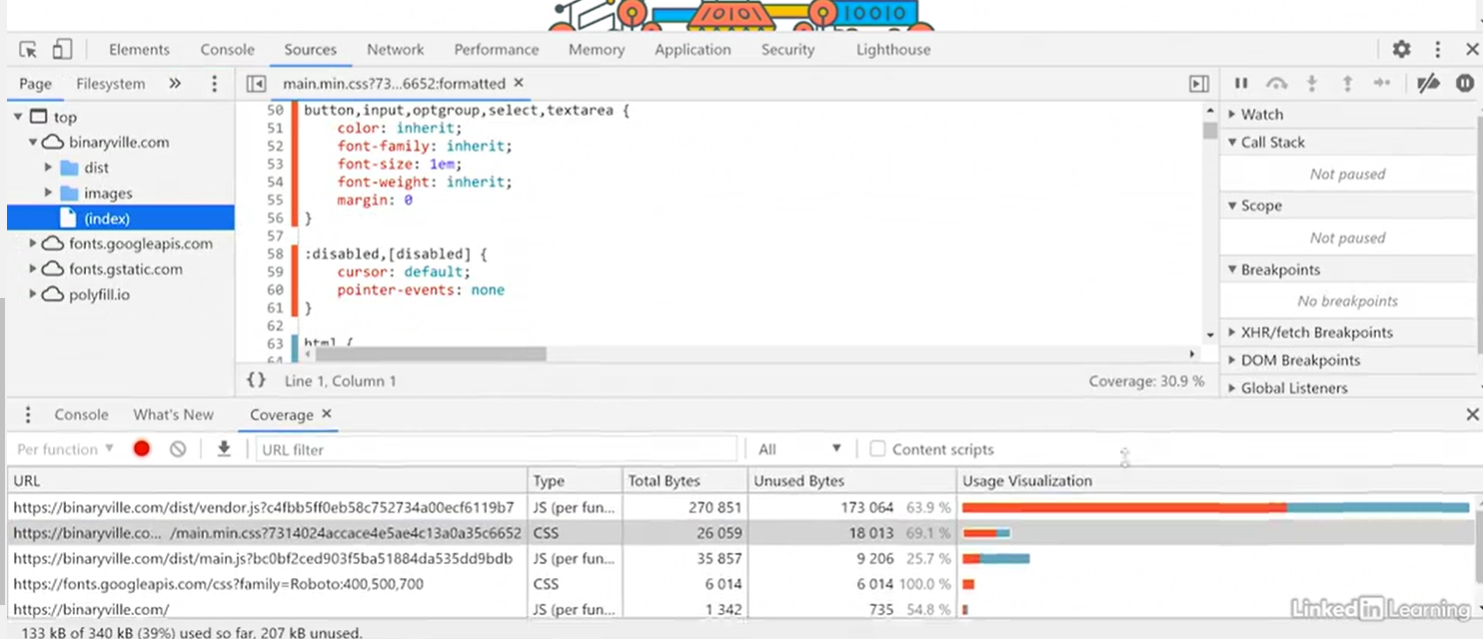Enable the Content scripts checkbox
The height and width of the screenshot is (639, 1483).
(x=877, y=449)
